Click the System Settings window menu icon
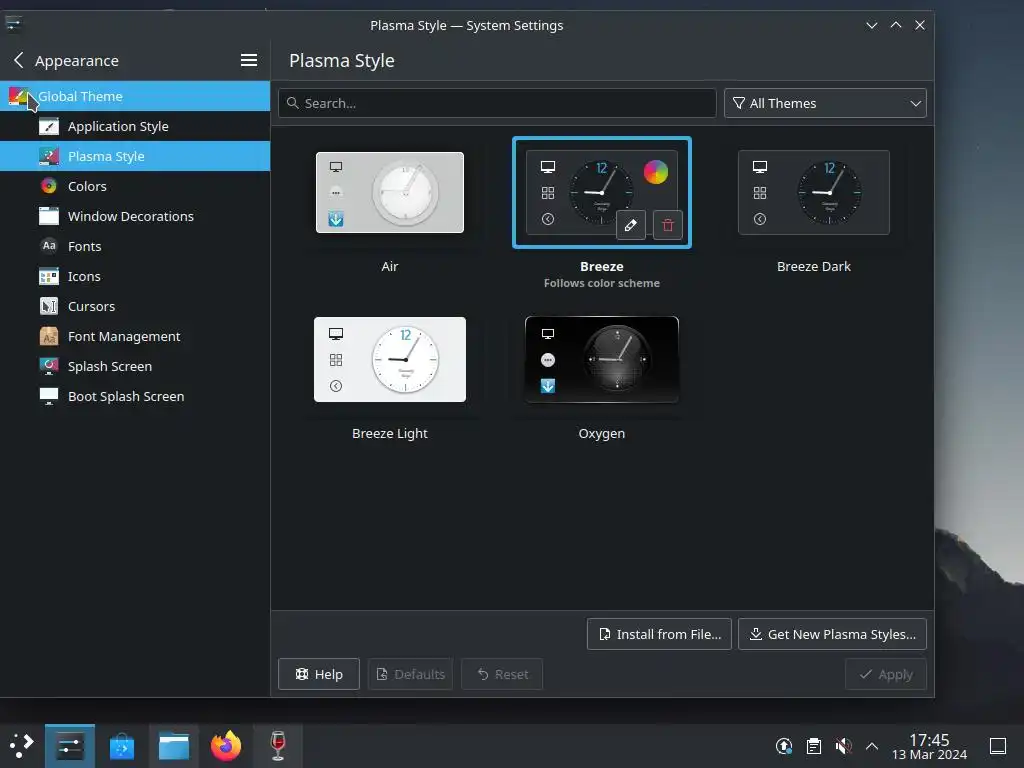The height and width of the screenshot is (768, 1024). coord(13,24)
